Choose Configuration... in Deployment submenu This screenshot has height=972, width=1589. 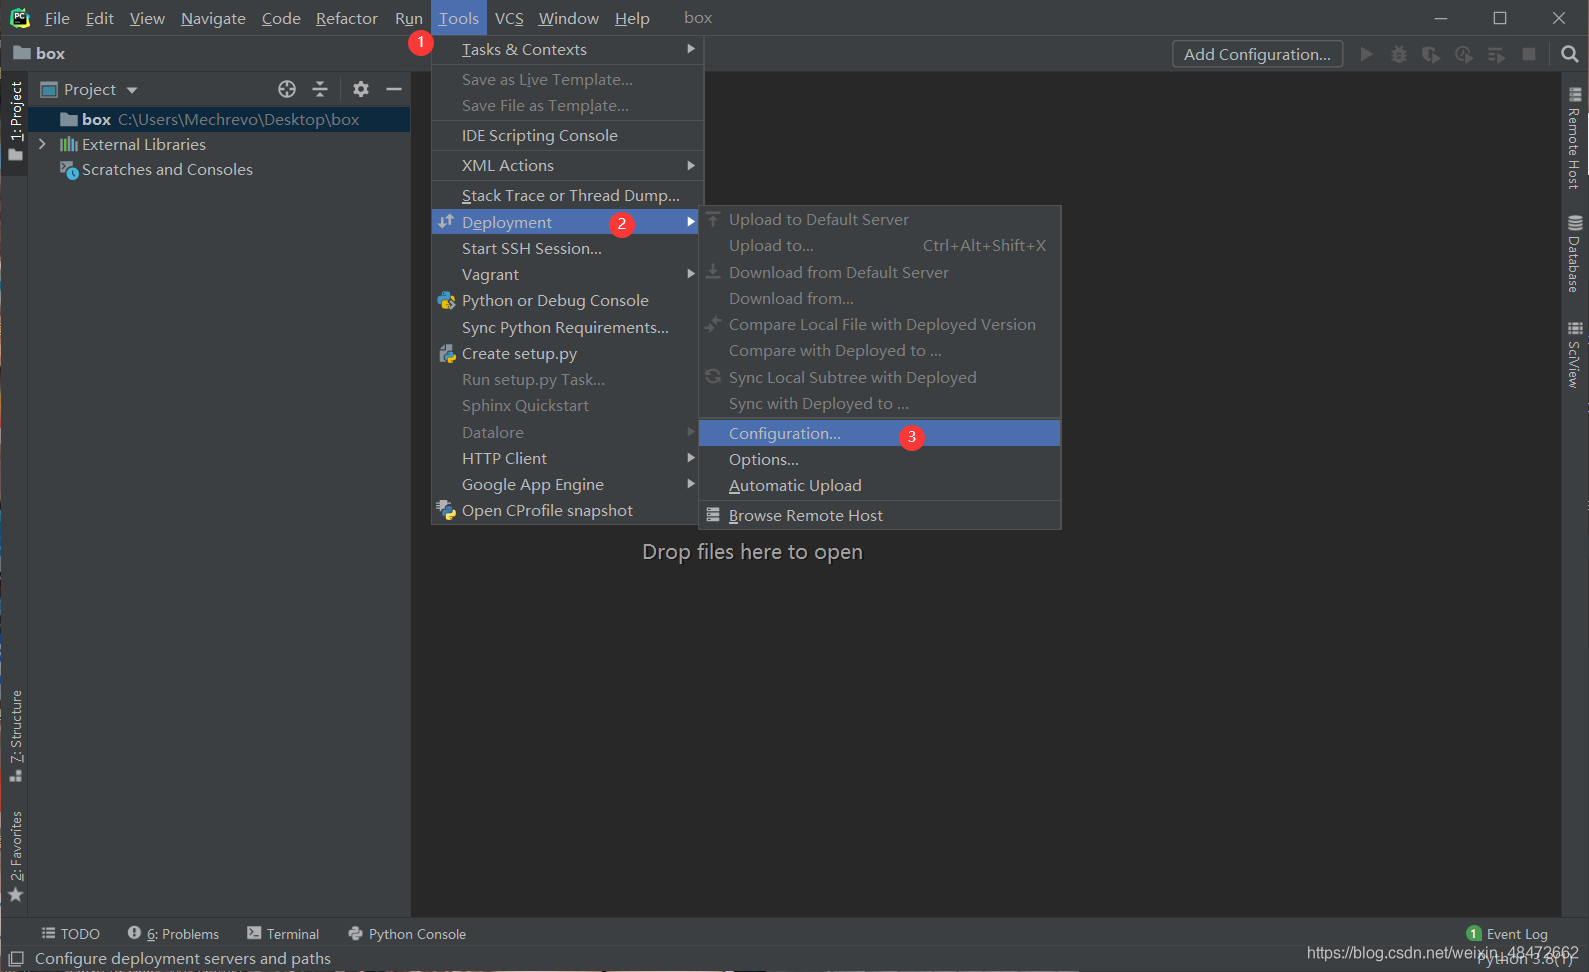880,433
